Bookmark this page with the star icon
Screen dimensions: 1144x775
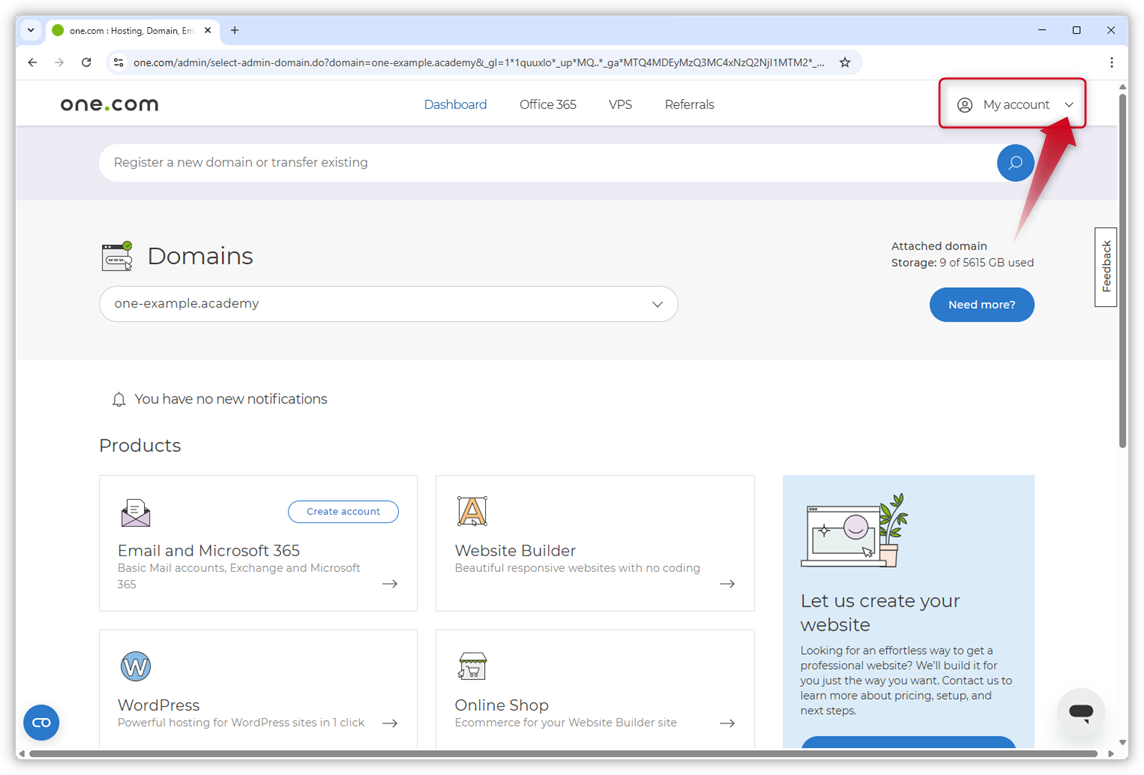coord(845,62)
